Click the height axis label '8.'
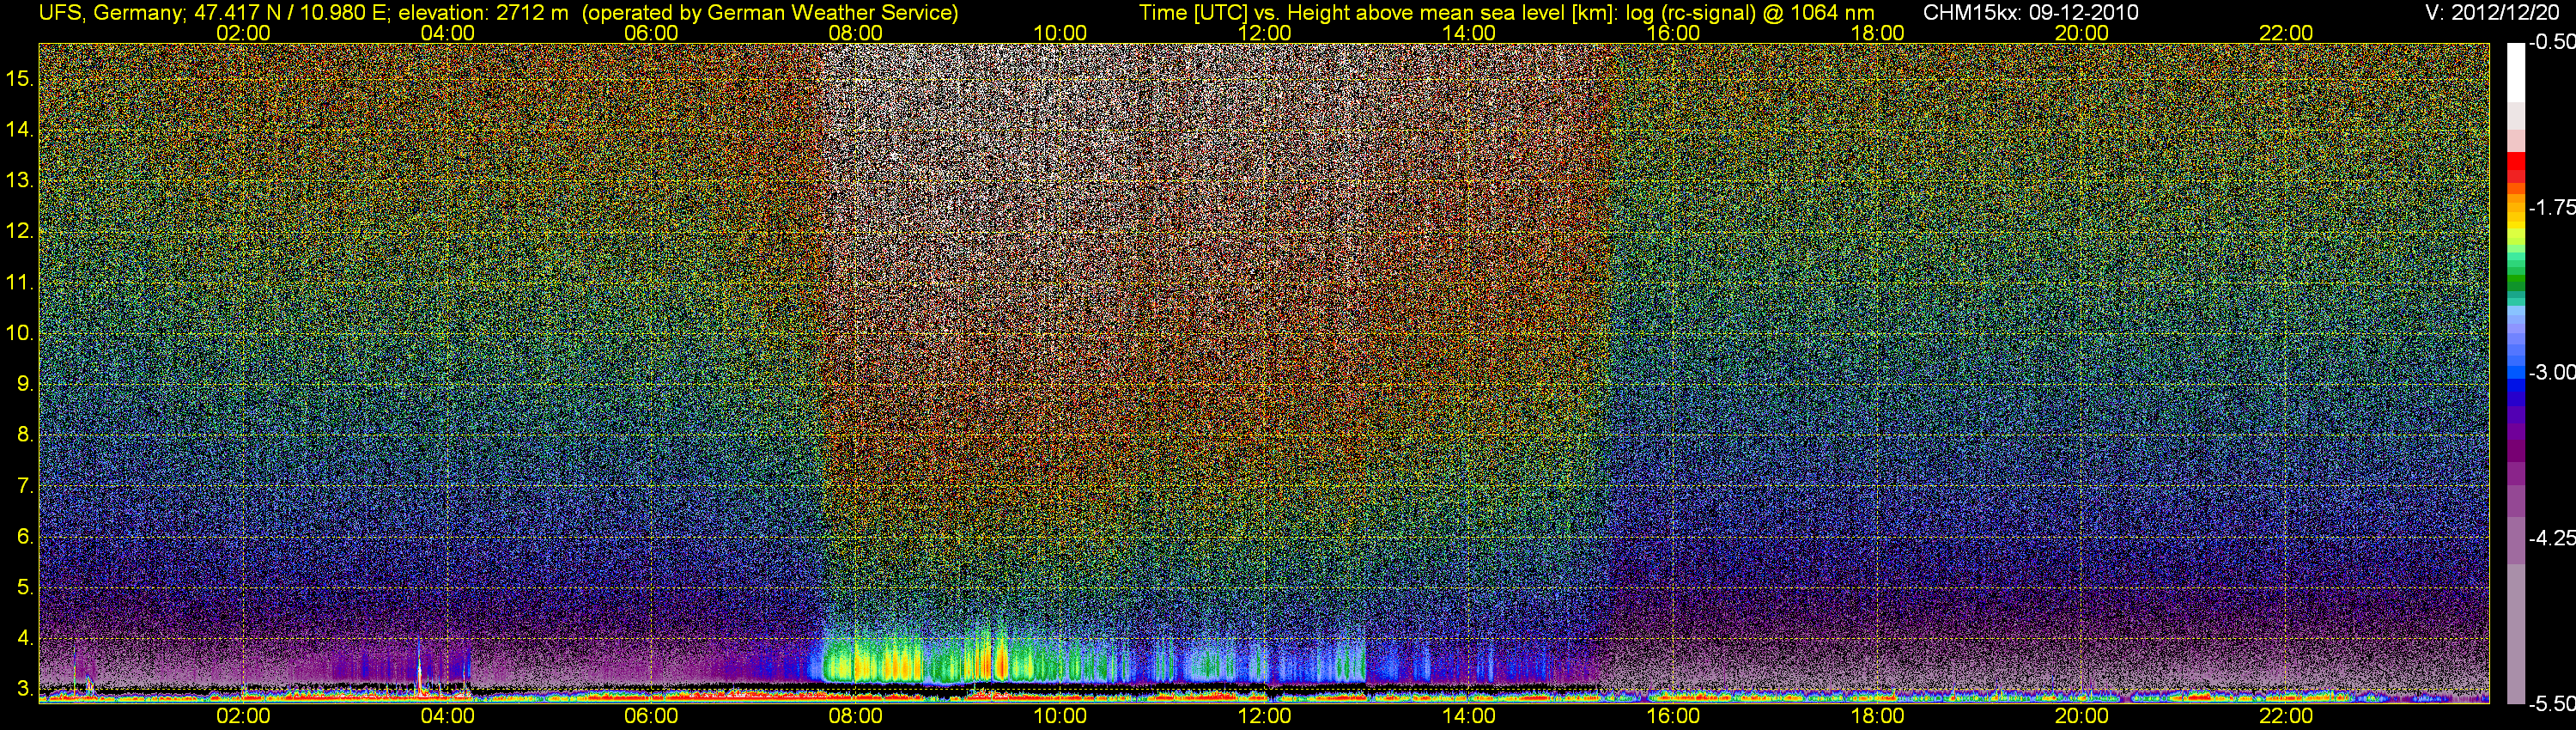2576x730 pixels. coord(25,435)
